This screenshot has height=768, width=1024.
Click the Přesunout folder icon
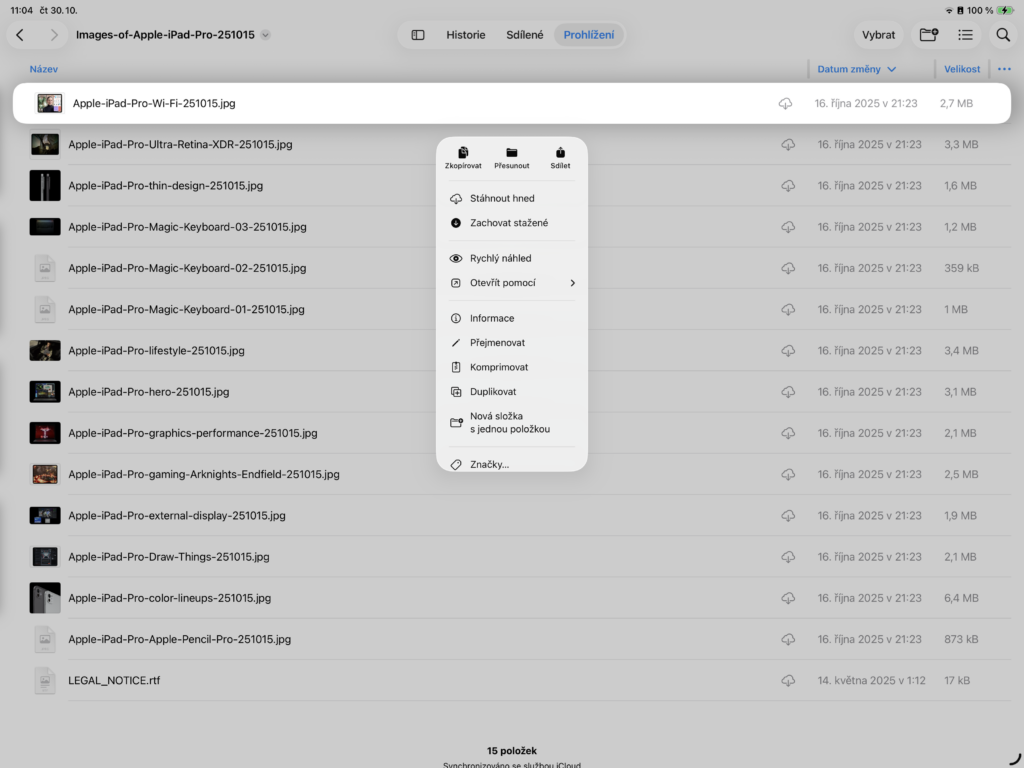pos(511,153)
